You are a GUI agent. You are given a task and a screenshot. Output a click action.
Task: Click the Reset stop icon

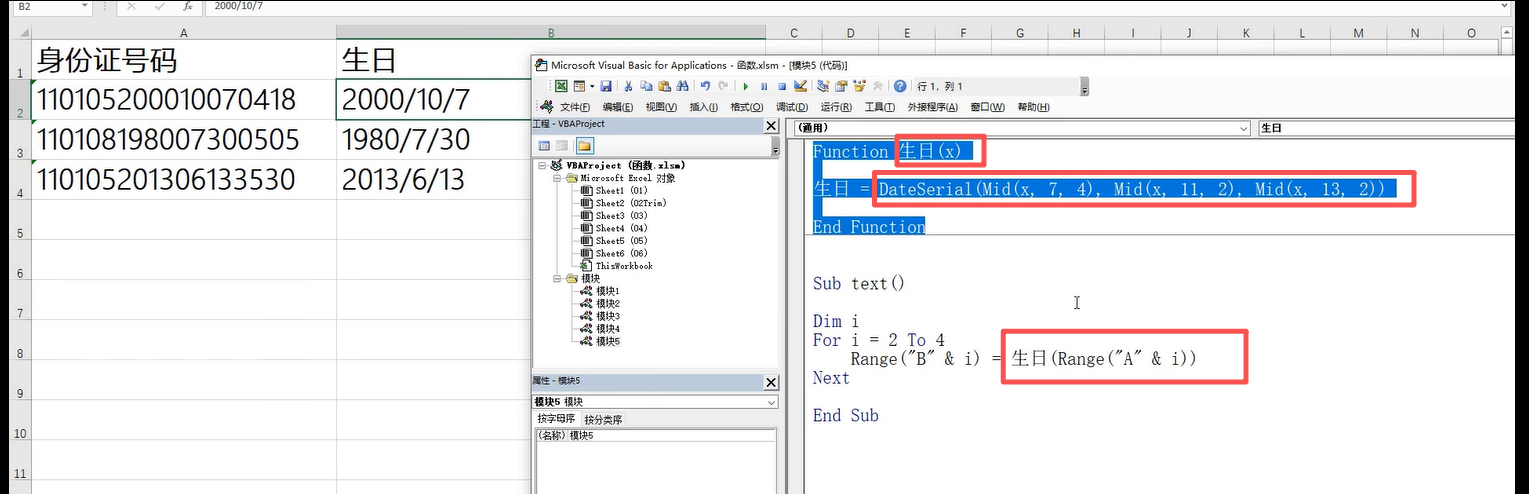(x=782, y=86)
